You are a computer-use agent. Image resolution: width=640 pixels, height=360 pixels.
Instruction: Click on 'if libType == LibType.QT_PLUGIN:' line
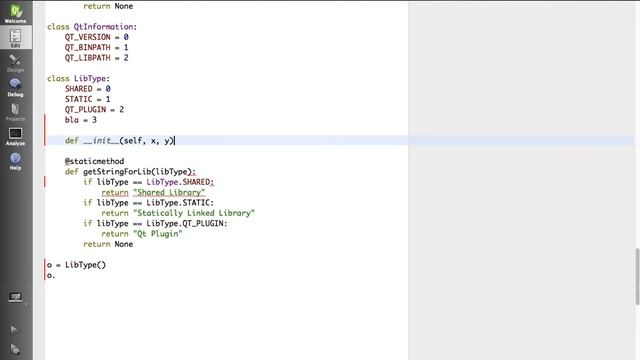click(155, 223)
